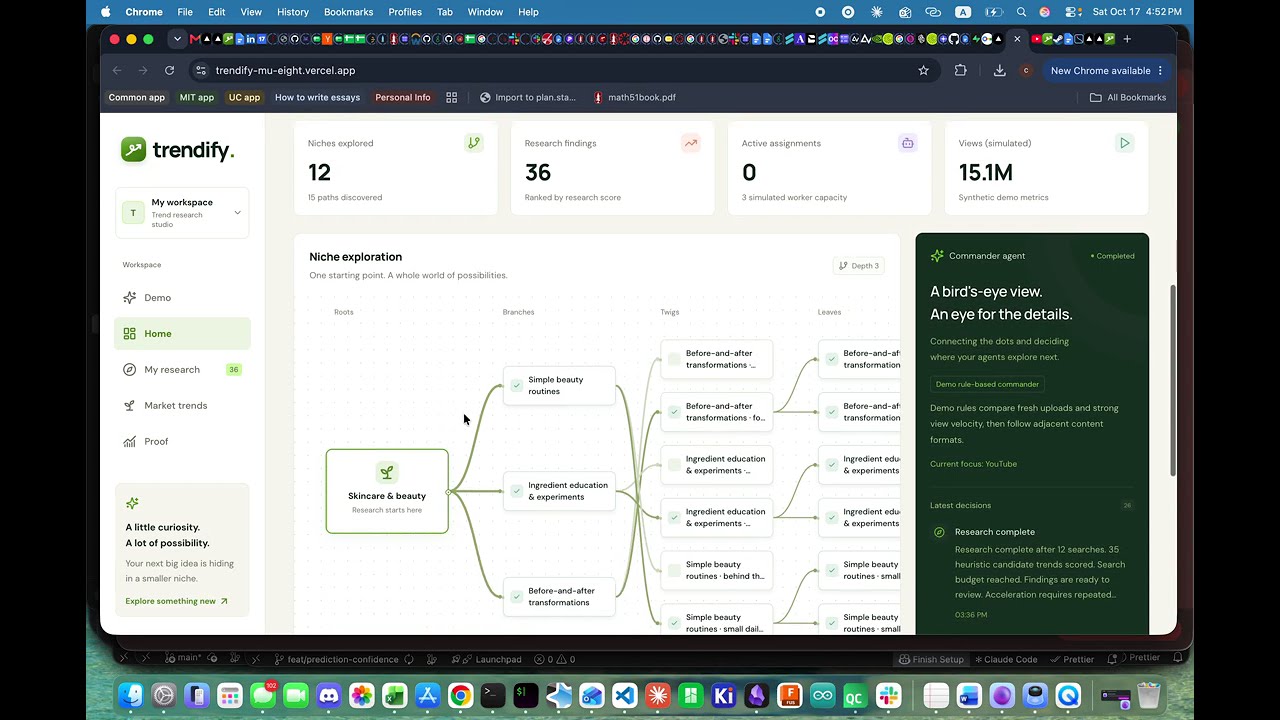Click the trend arrow icon on Research findings card
This screenshot has width=1280, height=720.
(690, 143)
